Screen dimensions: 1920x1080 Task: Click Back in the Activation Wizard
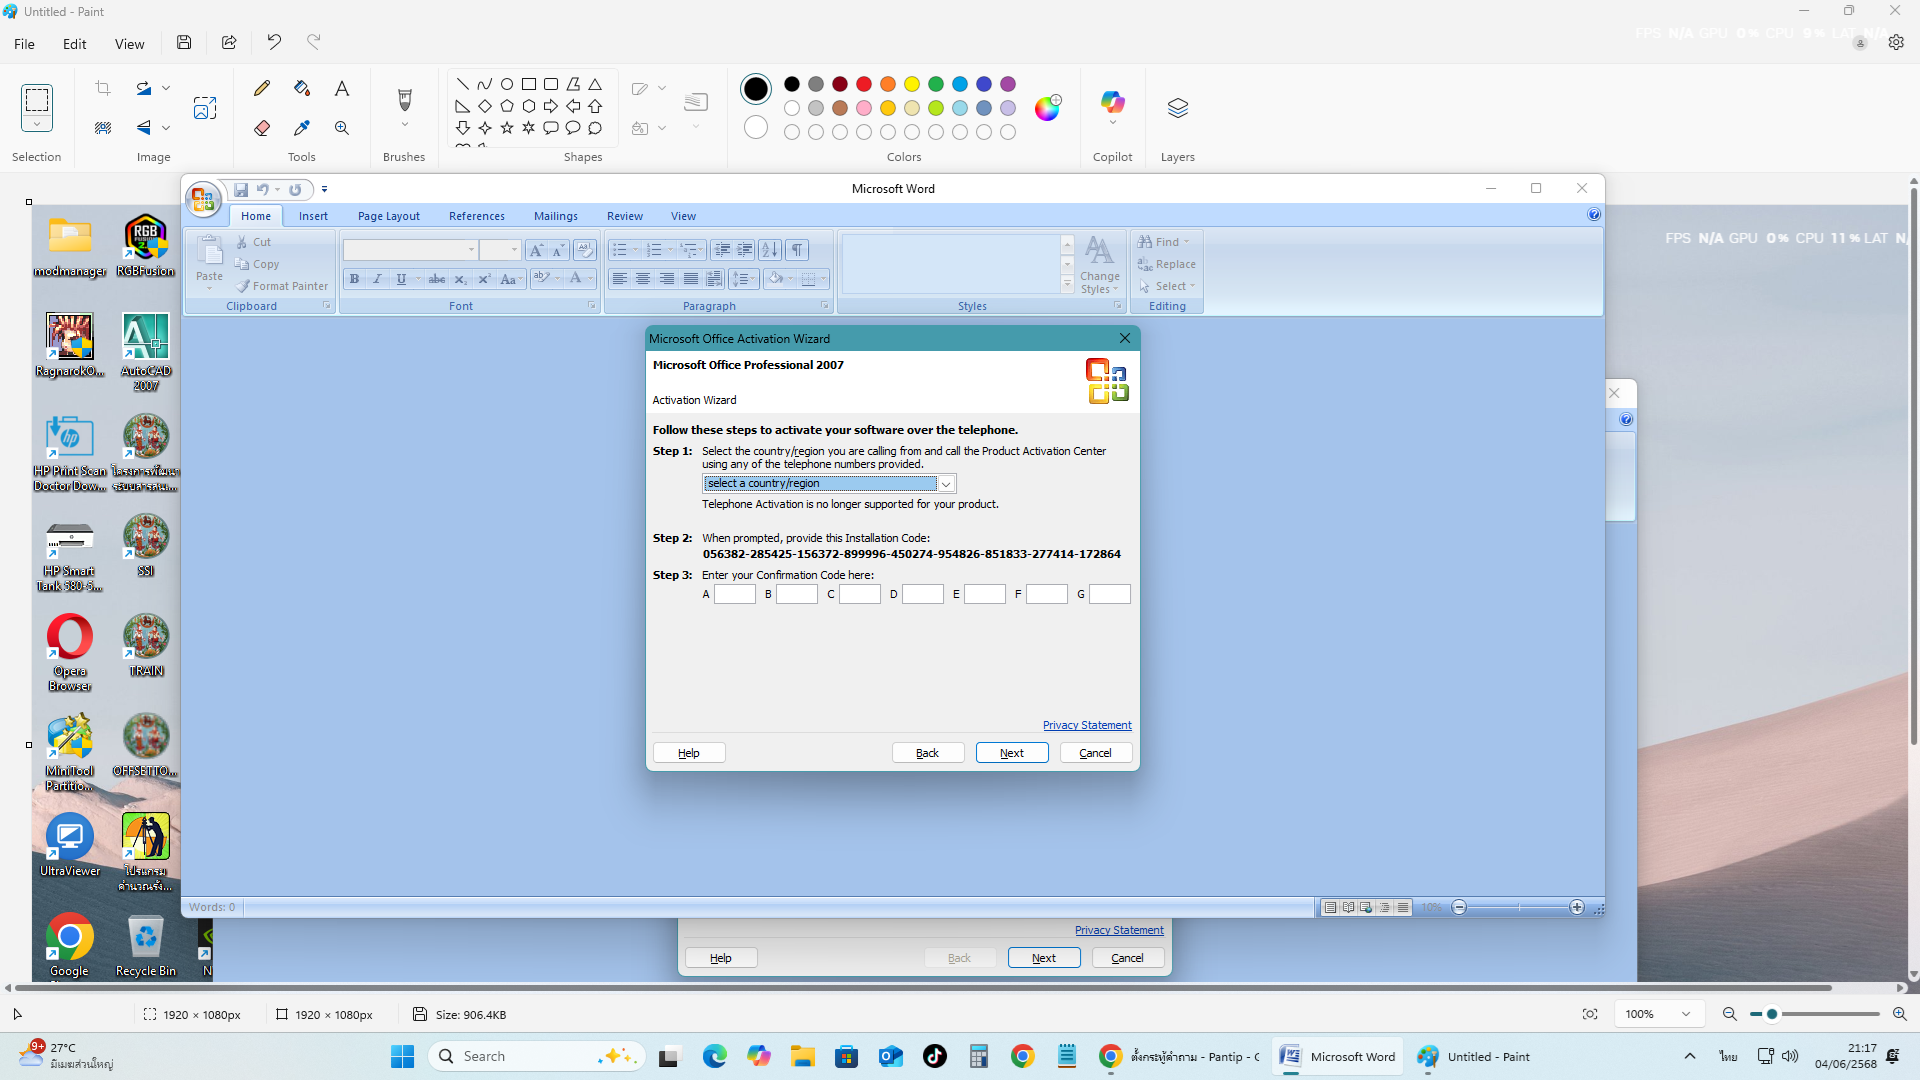pos(928,753)
